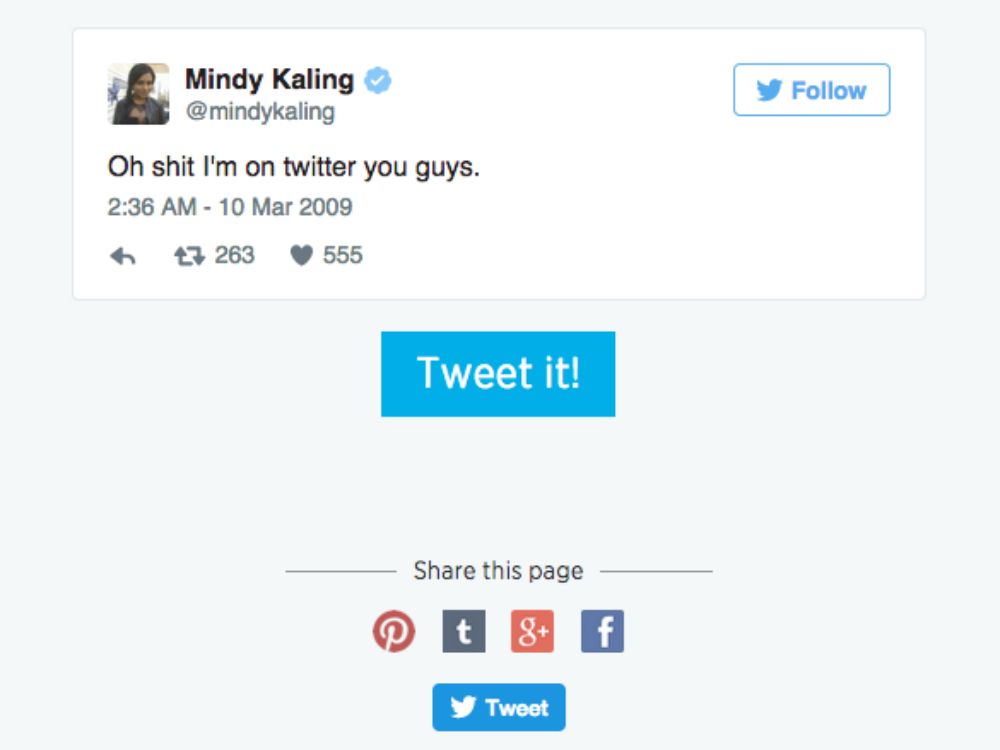Open the @mindykaling handle link
The image size is (1000, 750).
coord(259,112)
